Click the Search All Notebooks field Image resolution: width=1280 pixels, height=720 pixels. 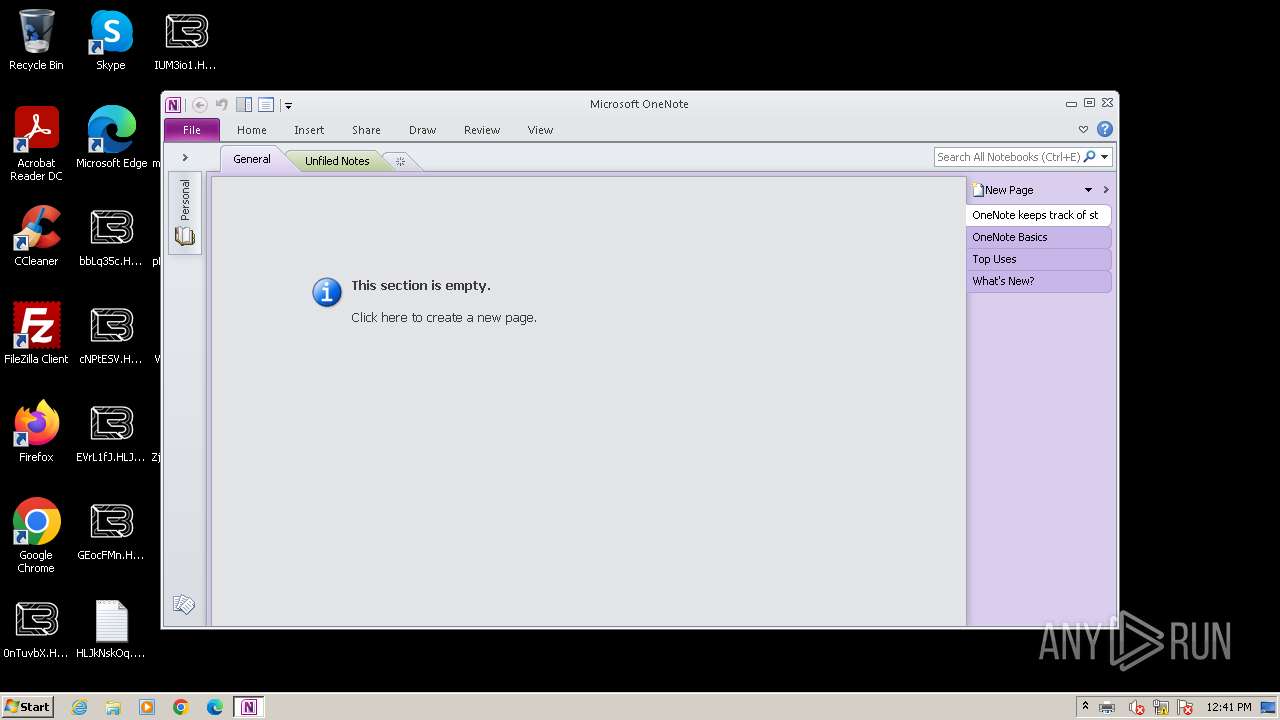pyautogui.click(x=1008, y=157)
